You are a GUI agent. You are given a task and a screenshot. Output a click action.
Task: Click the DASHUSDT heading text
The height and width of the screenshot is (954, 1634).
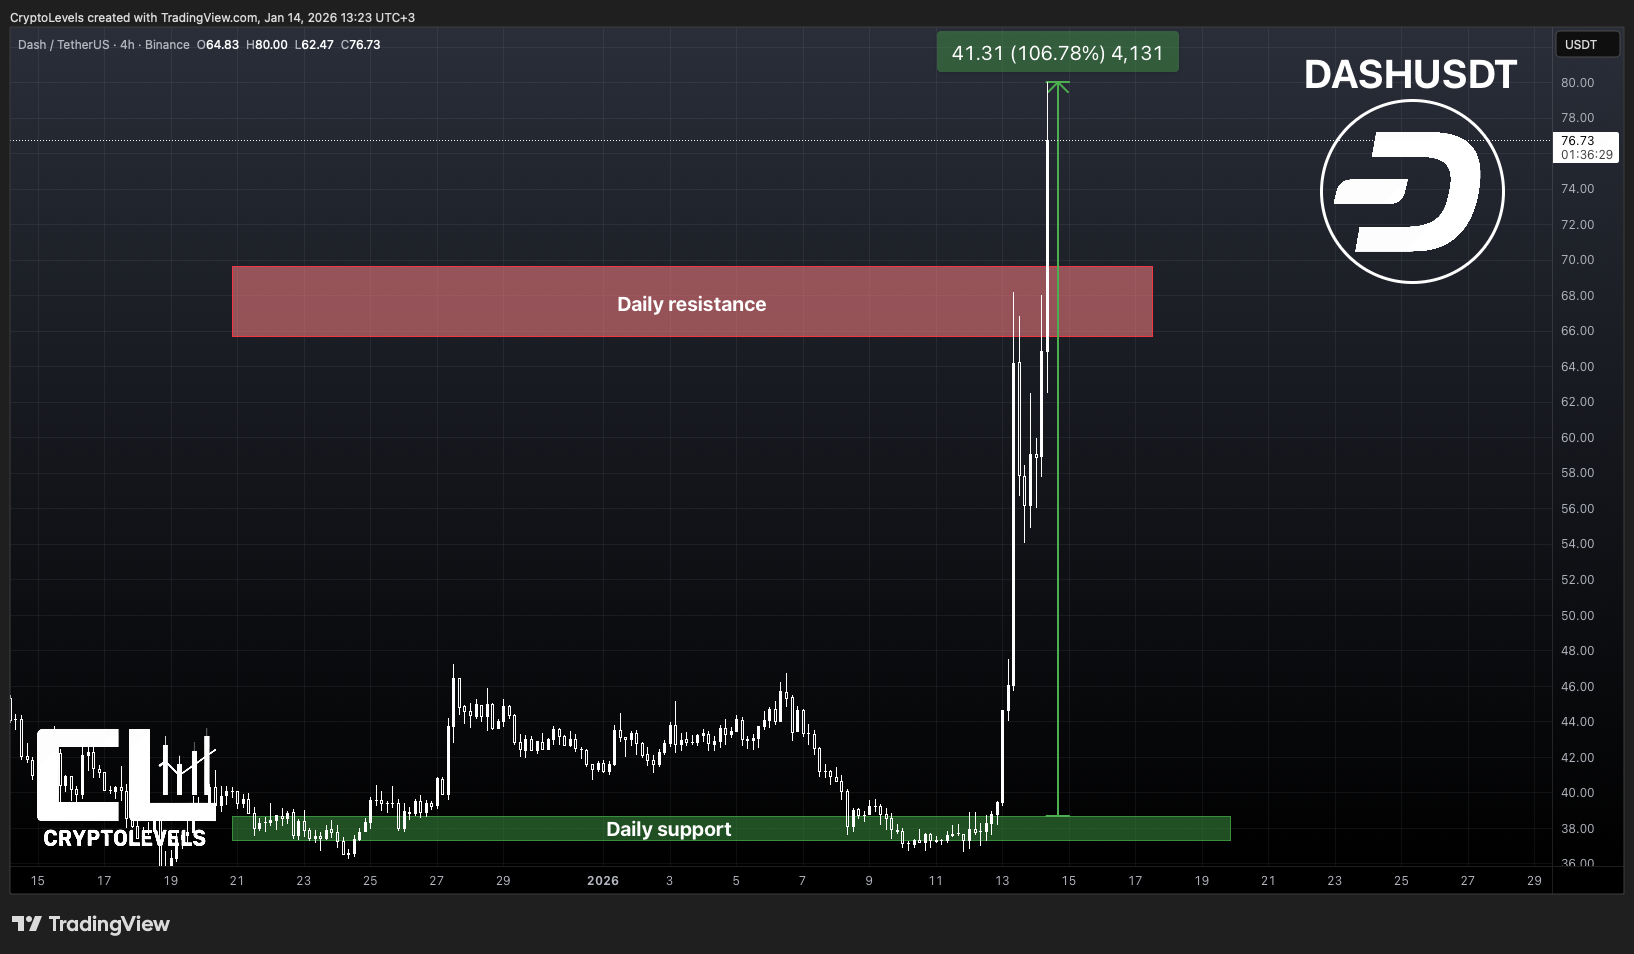[x=1410, y=75]
